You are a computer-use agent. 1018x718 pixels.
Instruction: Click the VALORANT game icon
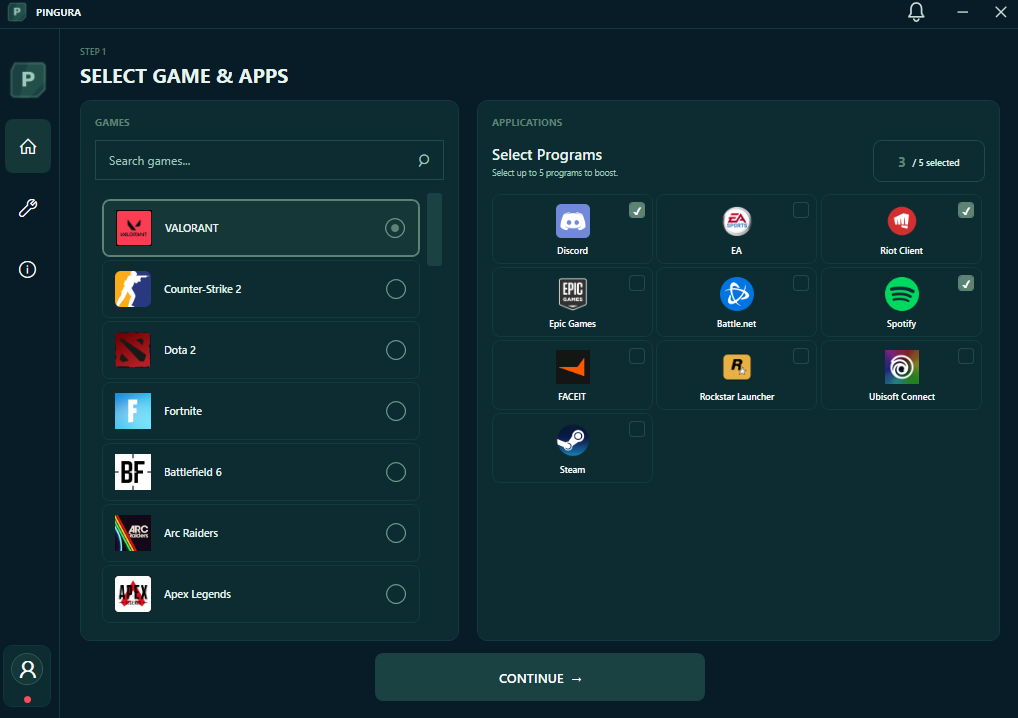(x=134, y=228)
